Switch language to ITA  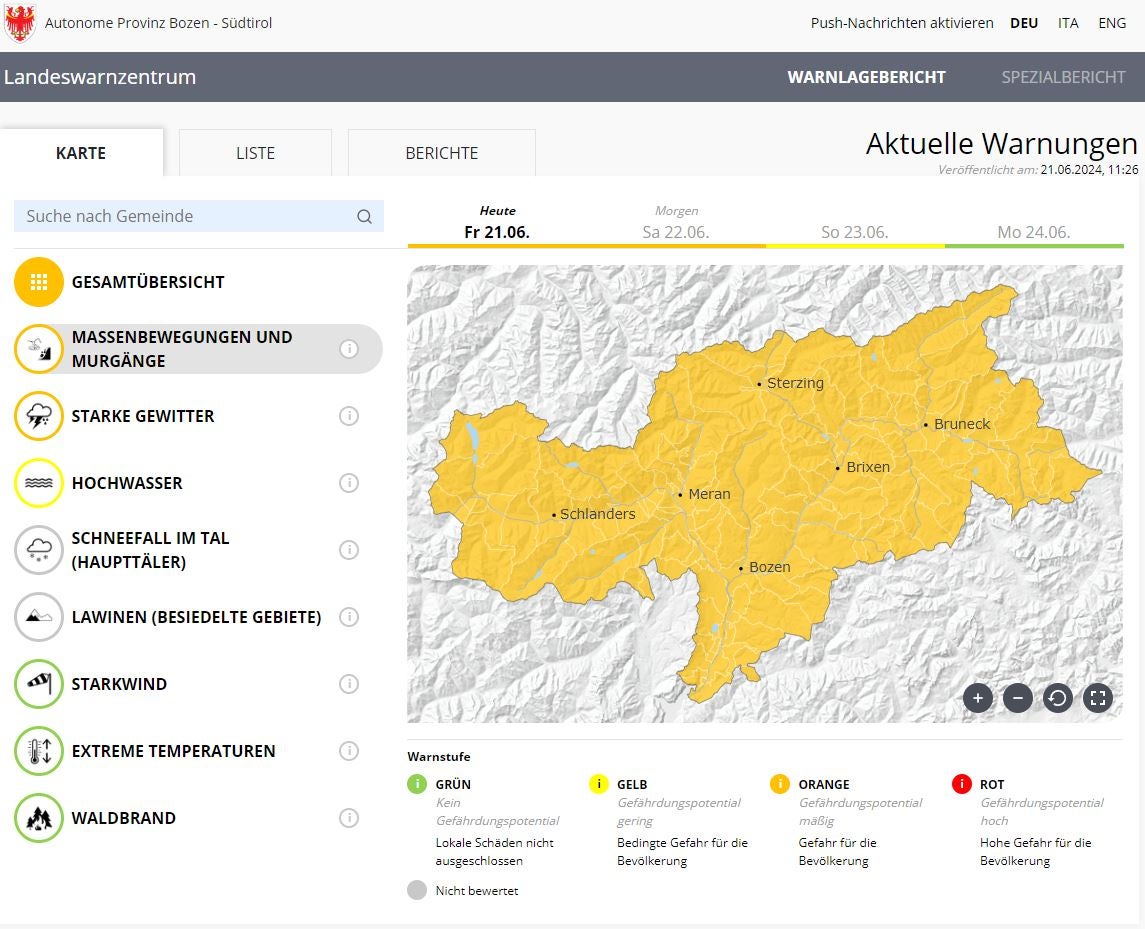click(x=1068, y=23)
